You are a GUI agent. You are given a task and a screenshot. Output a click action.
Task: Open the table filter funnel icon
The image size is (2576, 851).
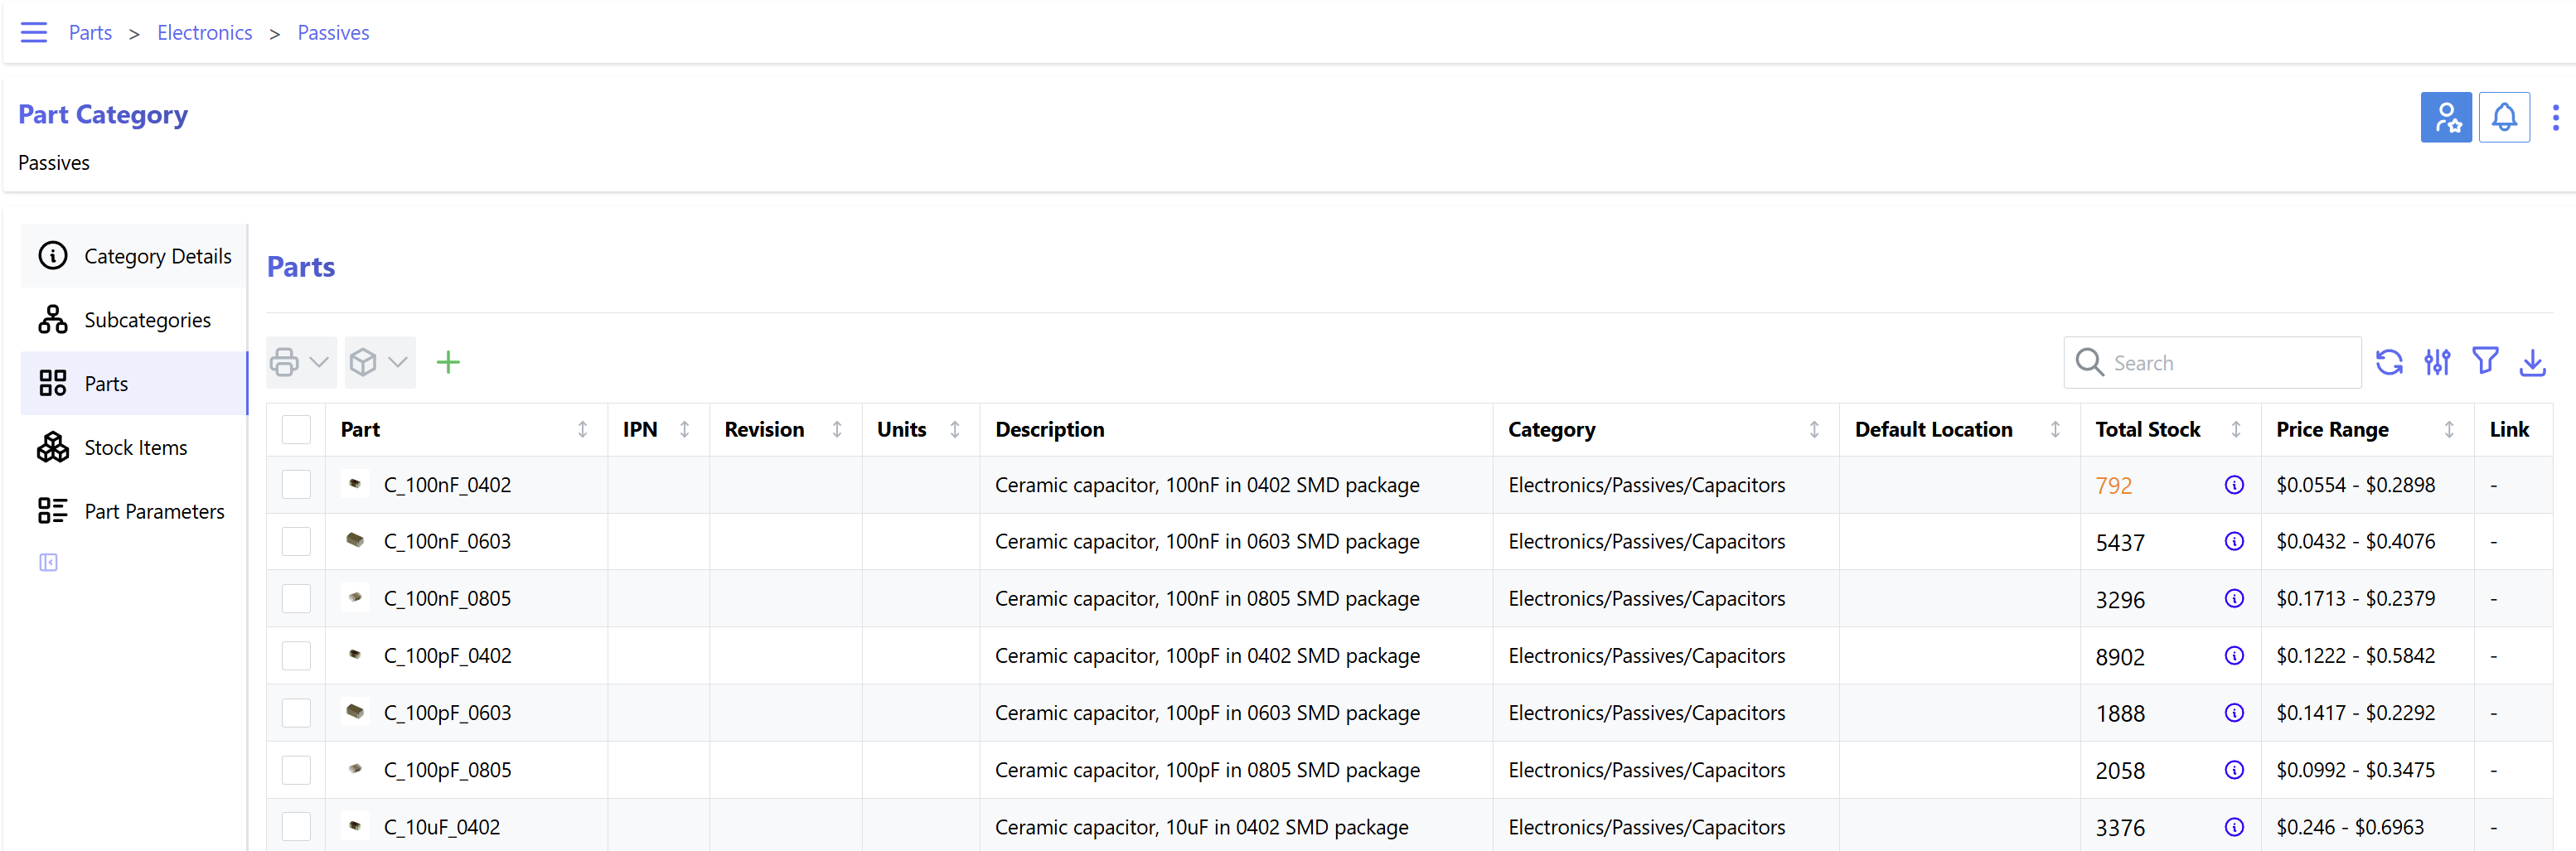point(2484,361)
